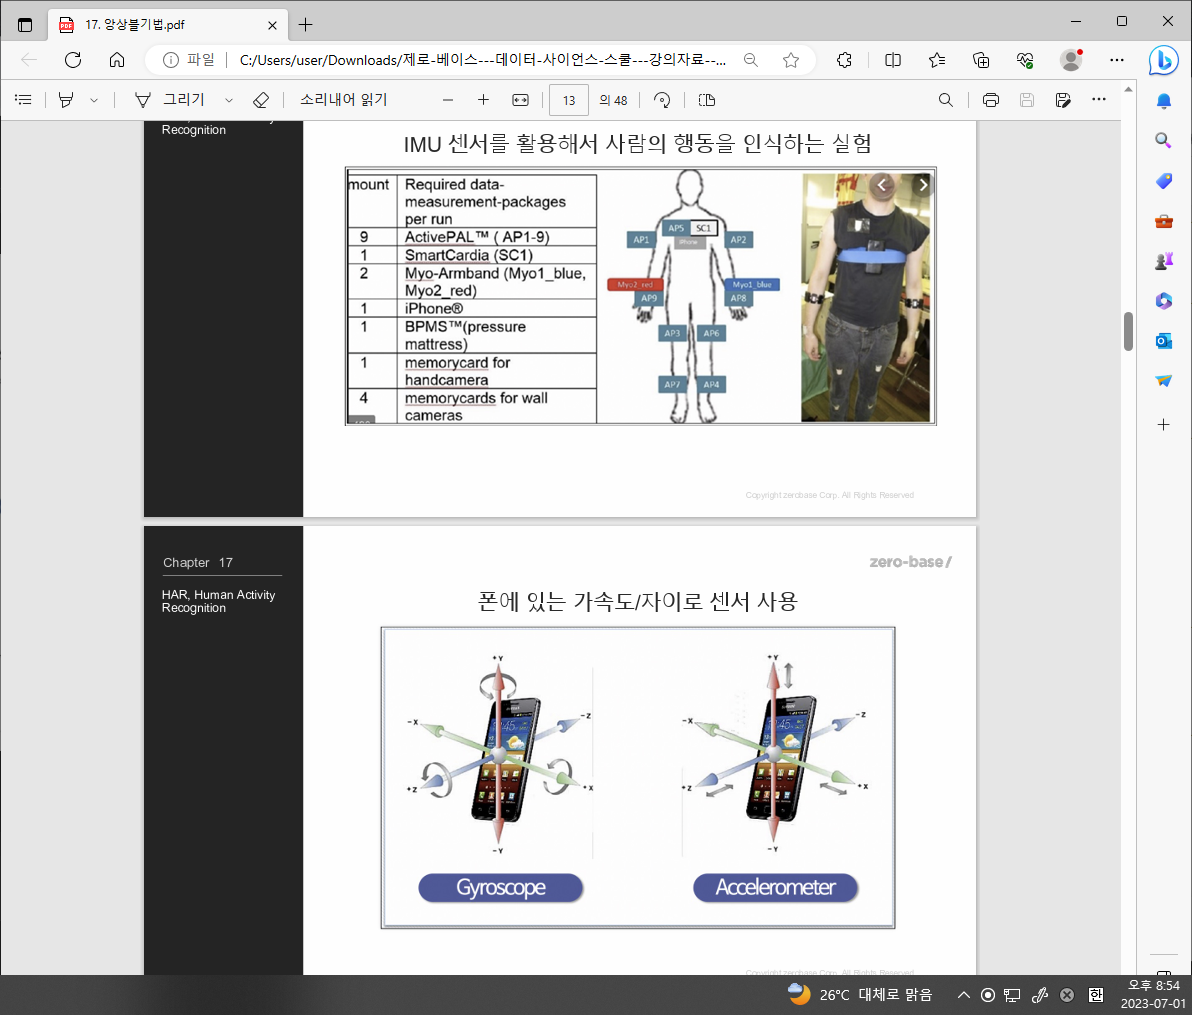Show the previous slide image arrow
Screen dimensions: 1192x1015
(882, 185)
